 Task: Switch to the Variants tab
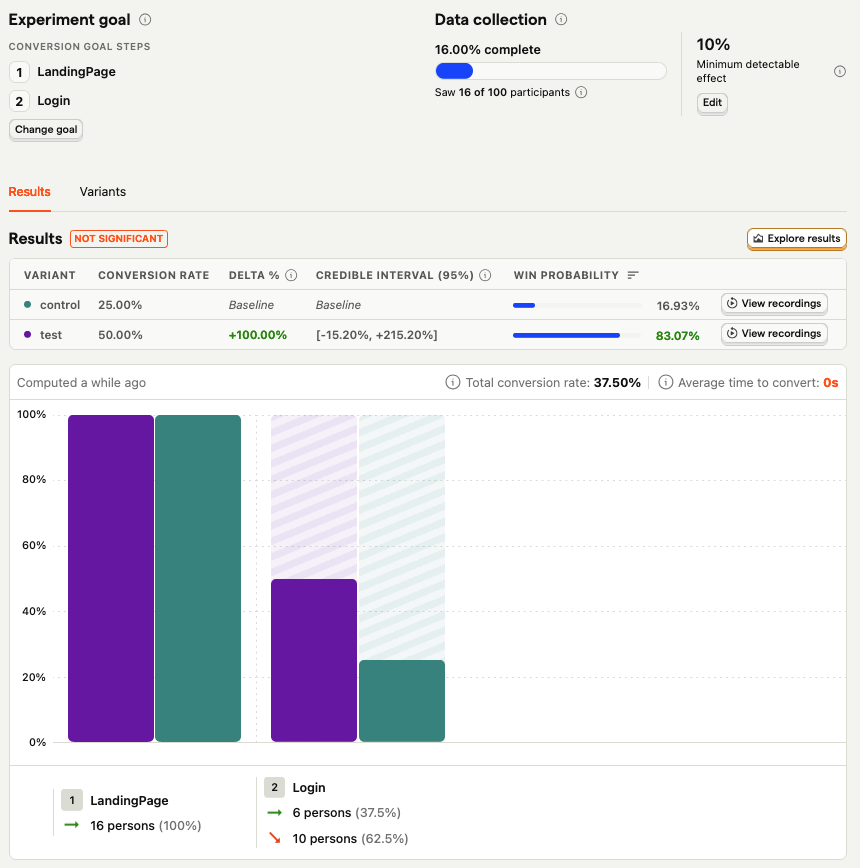coord(103,192)
